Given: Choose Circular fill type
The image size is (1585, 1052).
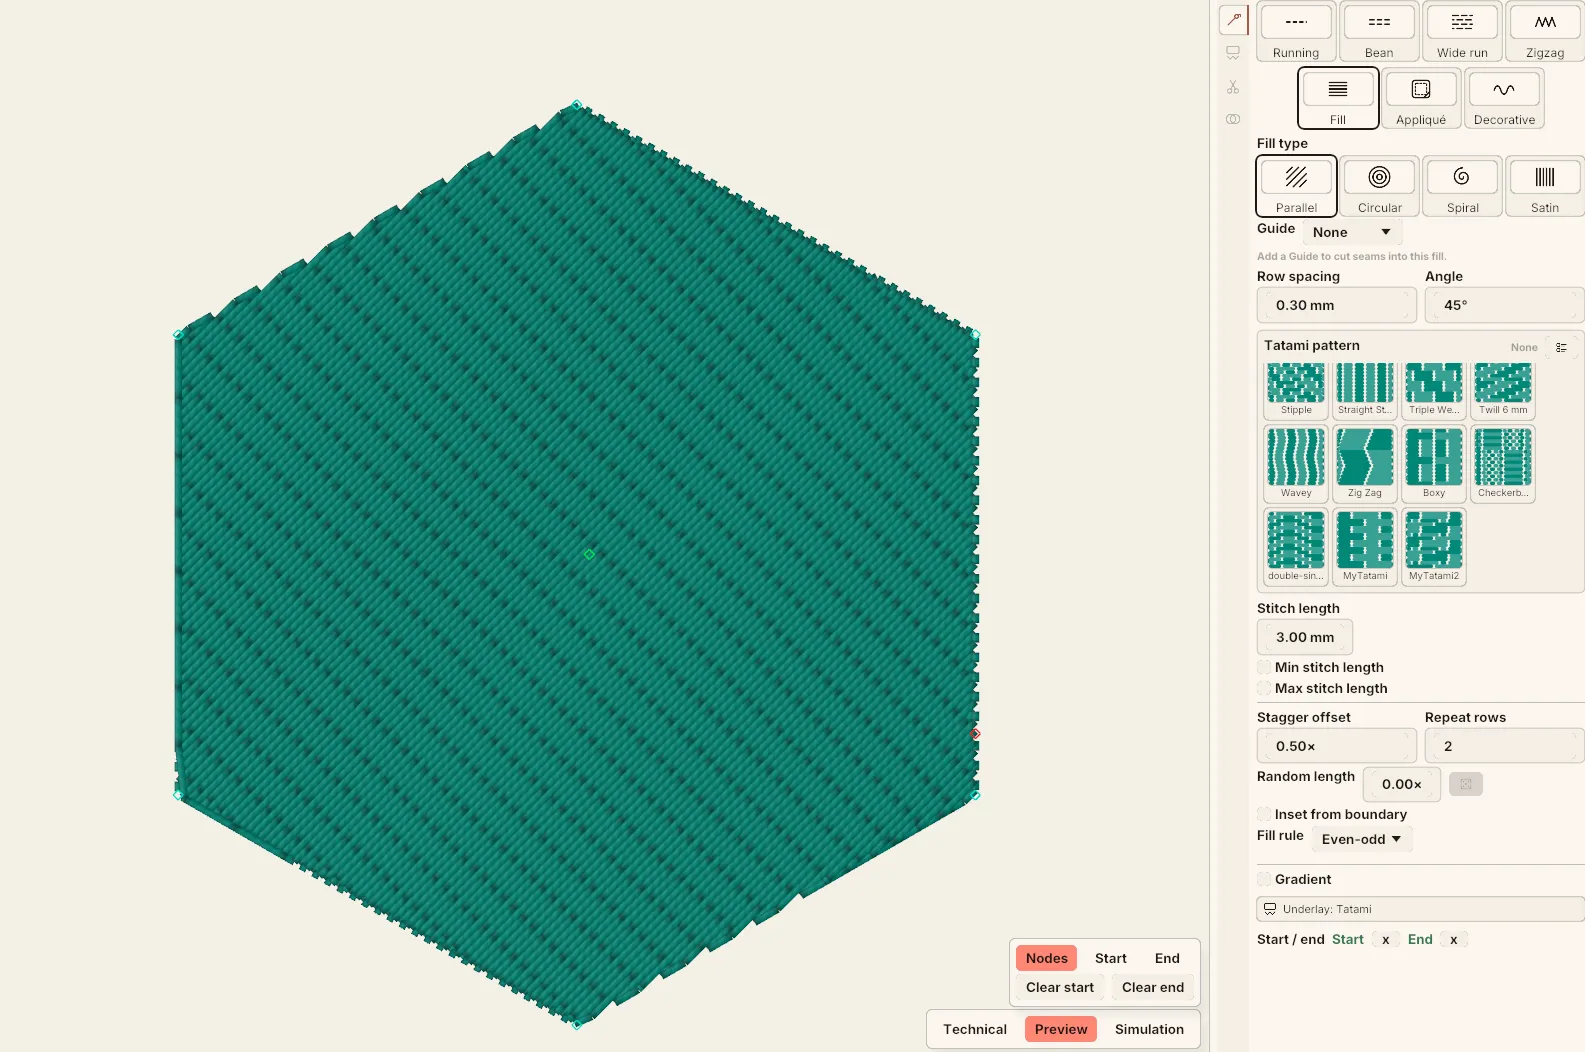Looking at the screenshot, I should click(1379, 186).
